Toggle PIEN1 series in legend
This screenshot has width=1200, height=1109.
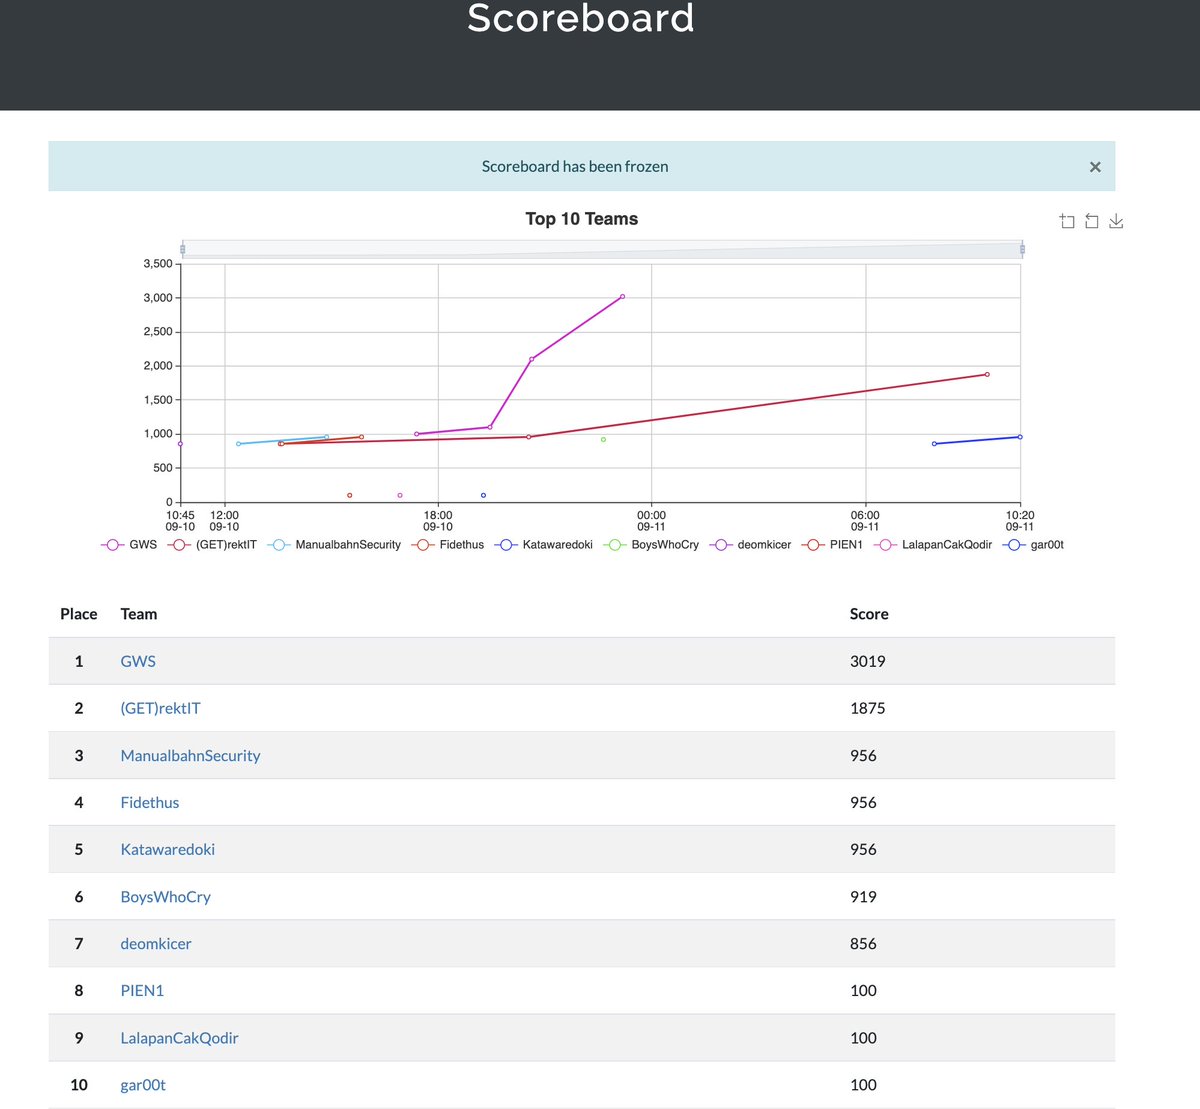833,545
